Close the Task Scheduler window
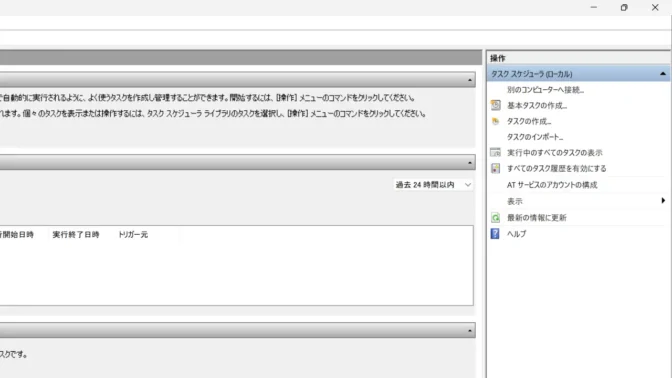672x378 pixels. 655,7
